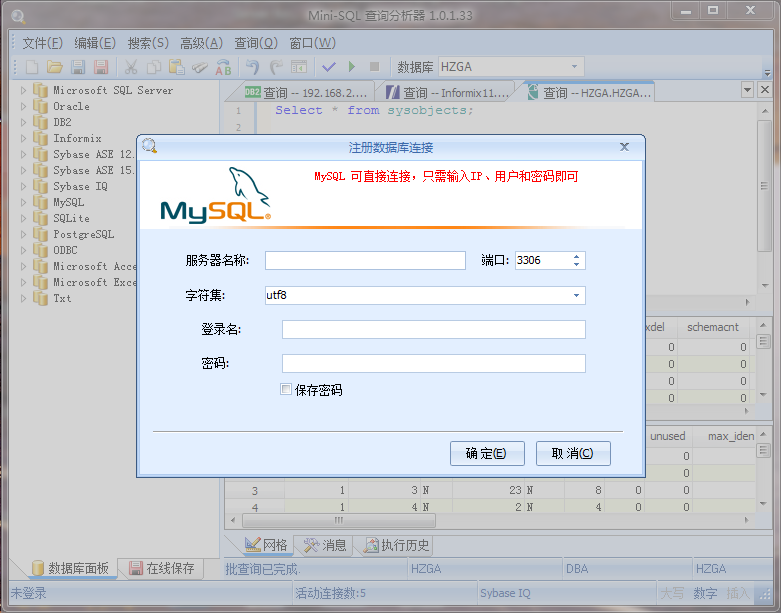The height and width of the screenshot is (613, 781).
Task: Switch to the 执行历史 tab
Action: tap(396, 545)
